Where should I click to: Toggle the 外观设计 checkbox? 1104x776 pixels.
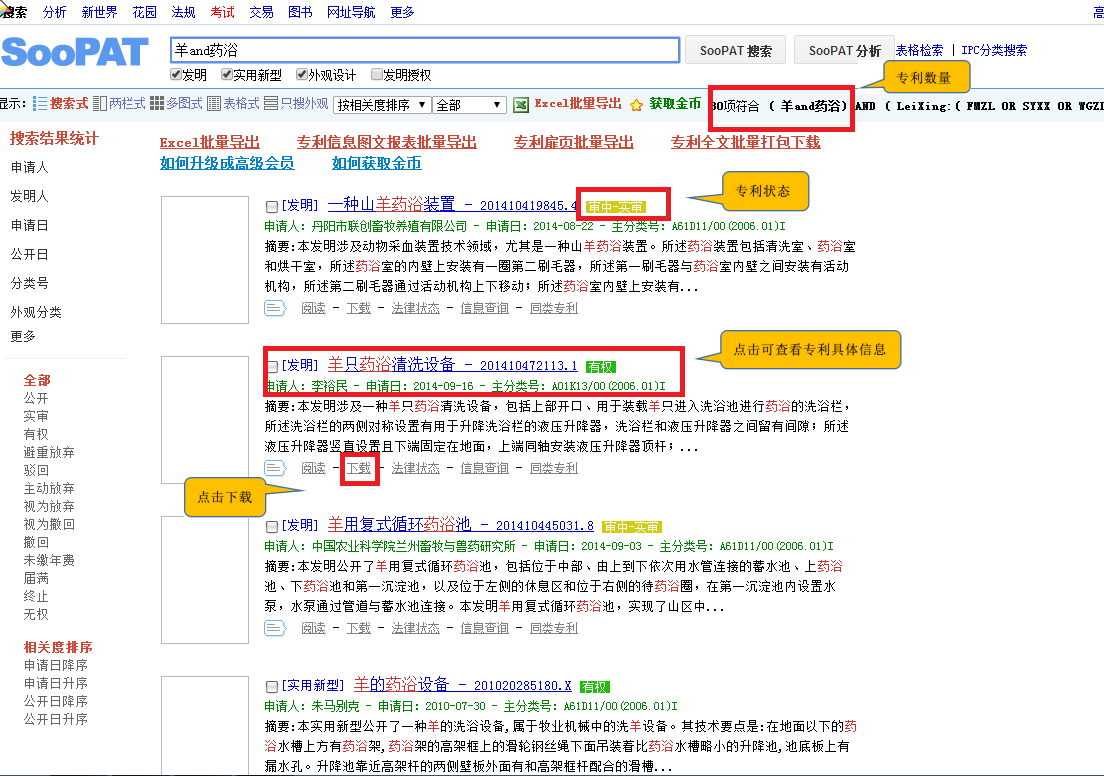302,75
